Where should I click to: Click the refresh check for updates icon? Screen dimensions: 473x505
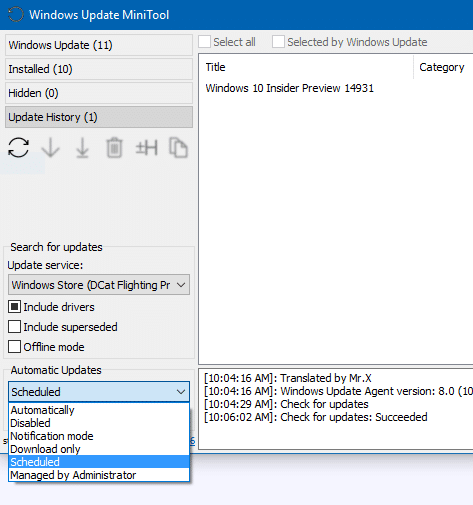[18, 147]
